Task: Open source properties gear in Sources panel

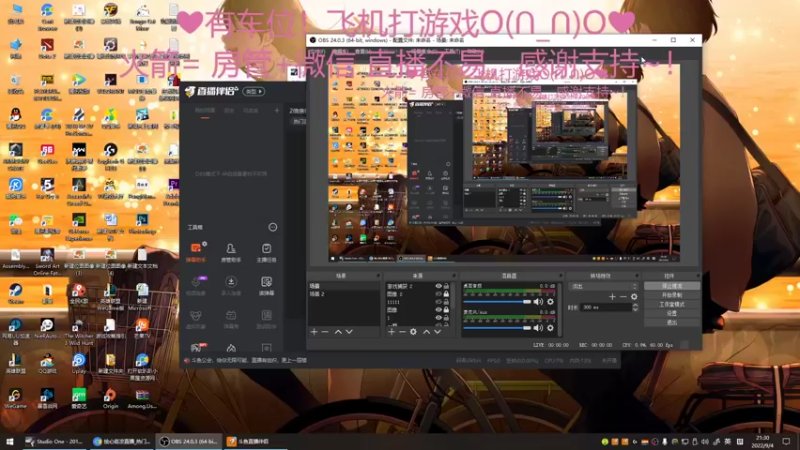Action: [413, 332]
